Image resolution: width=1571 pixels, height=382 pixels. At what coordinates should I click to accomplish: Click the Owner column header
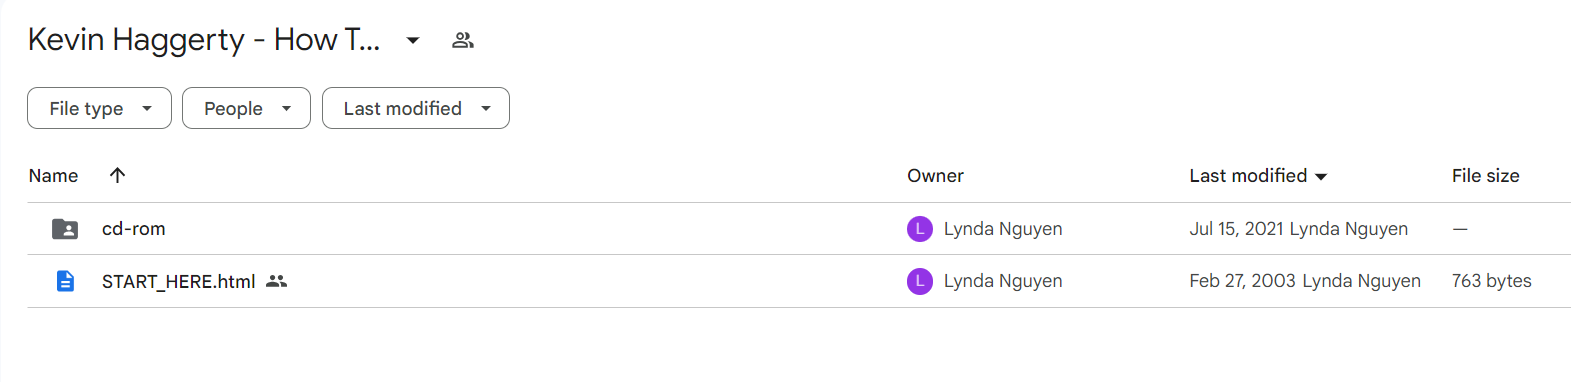pyautogui.click(x=935, y=175)
